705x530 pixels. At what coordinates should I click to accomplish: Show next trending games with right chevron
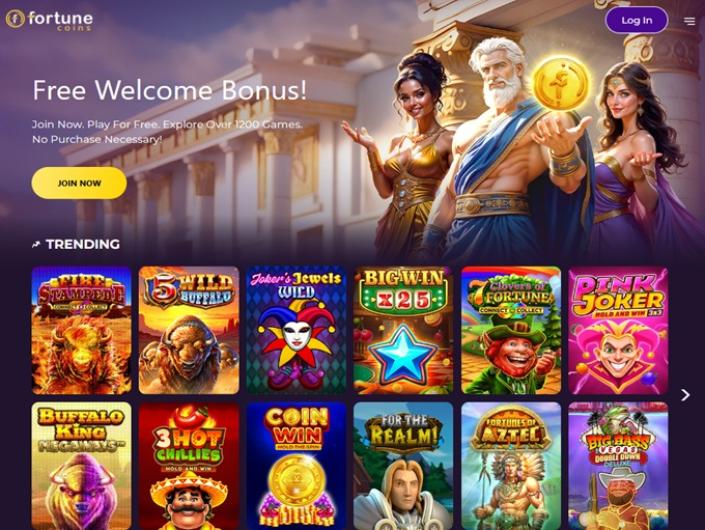[685, 395]
